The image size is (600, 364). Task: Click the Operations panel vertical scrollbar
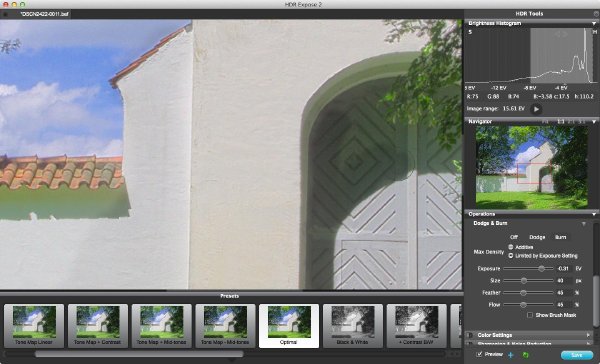(596, 300)
